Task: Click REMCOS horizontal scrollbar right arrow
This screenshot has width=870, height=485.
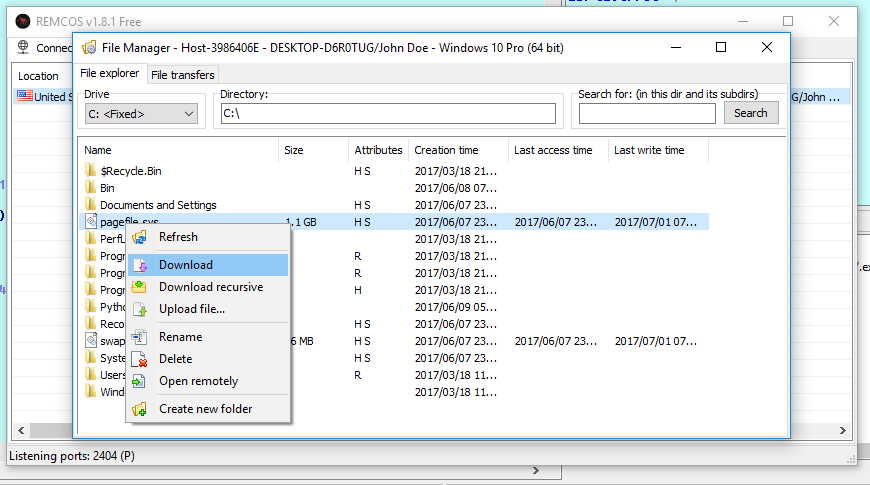Action: 843,430
